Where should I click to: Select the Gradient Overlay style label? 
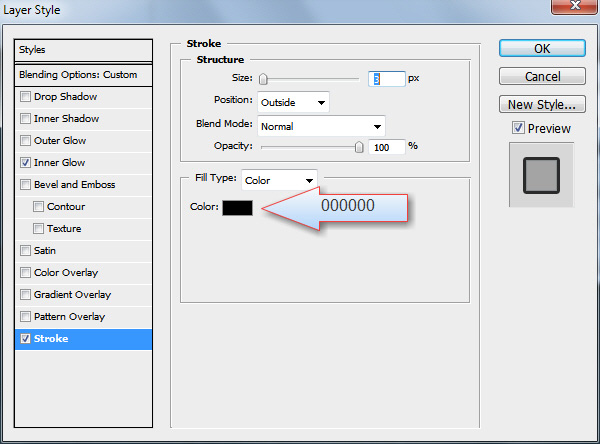coord(72,295)
